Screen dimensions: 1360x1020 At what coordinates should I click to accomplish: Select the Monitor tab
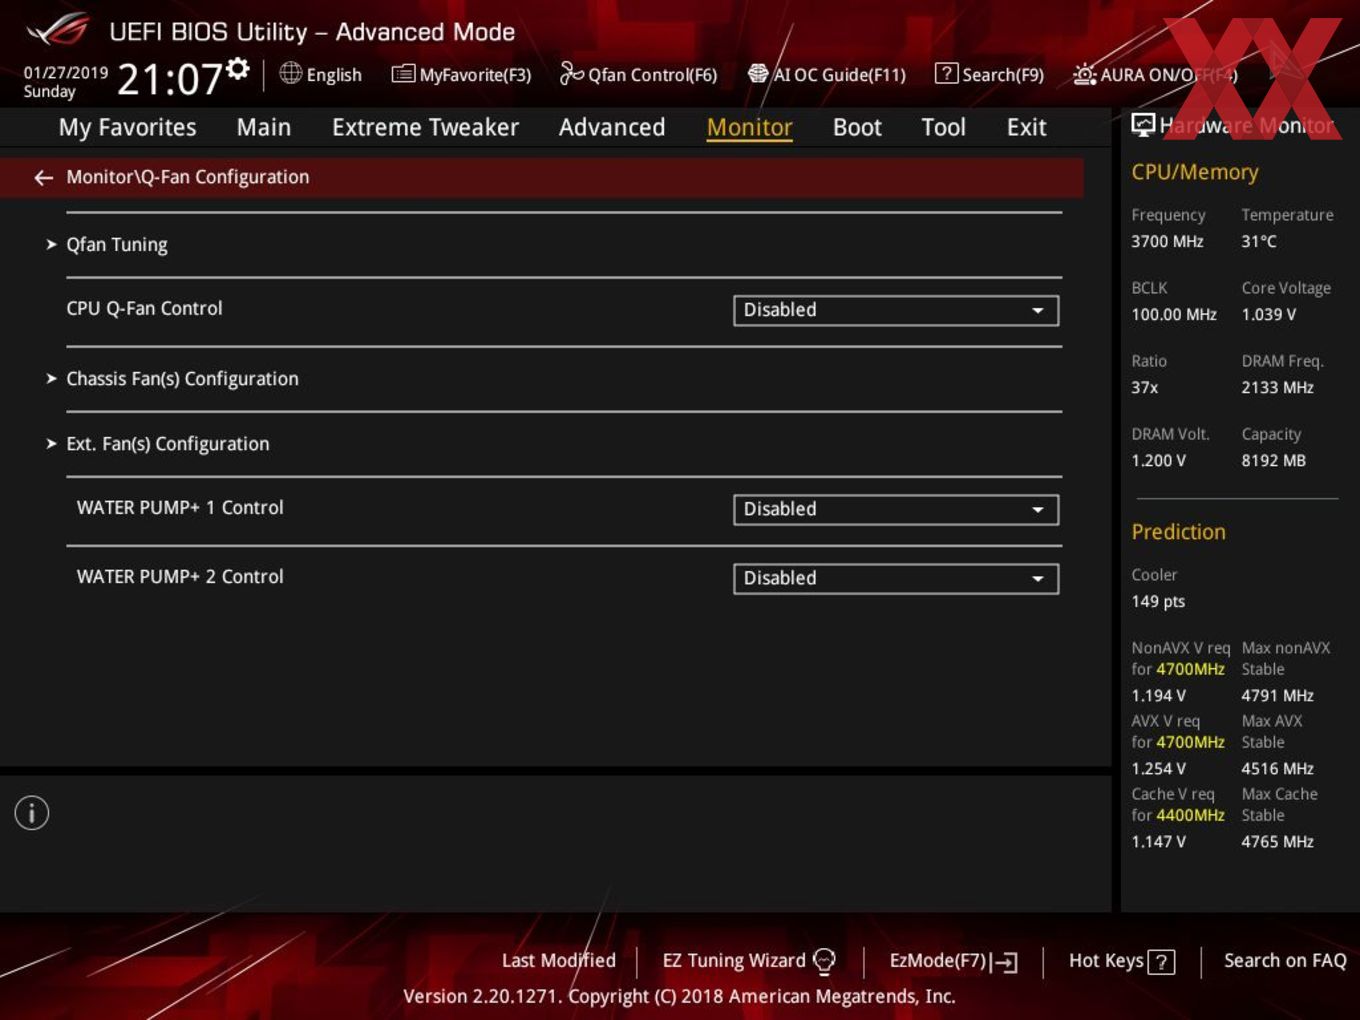click(x=750, y=127)
